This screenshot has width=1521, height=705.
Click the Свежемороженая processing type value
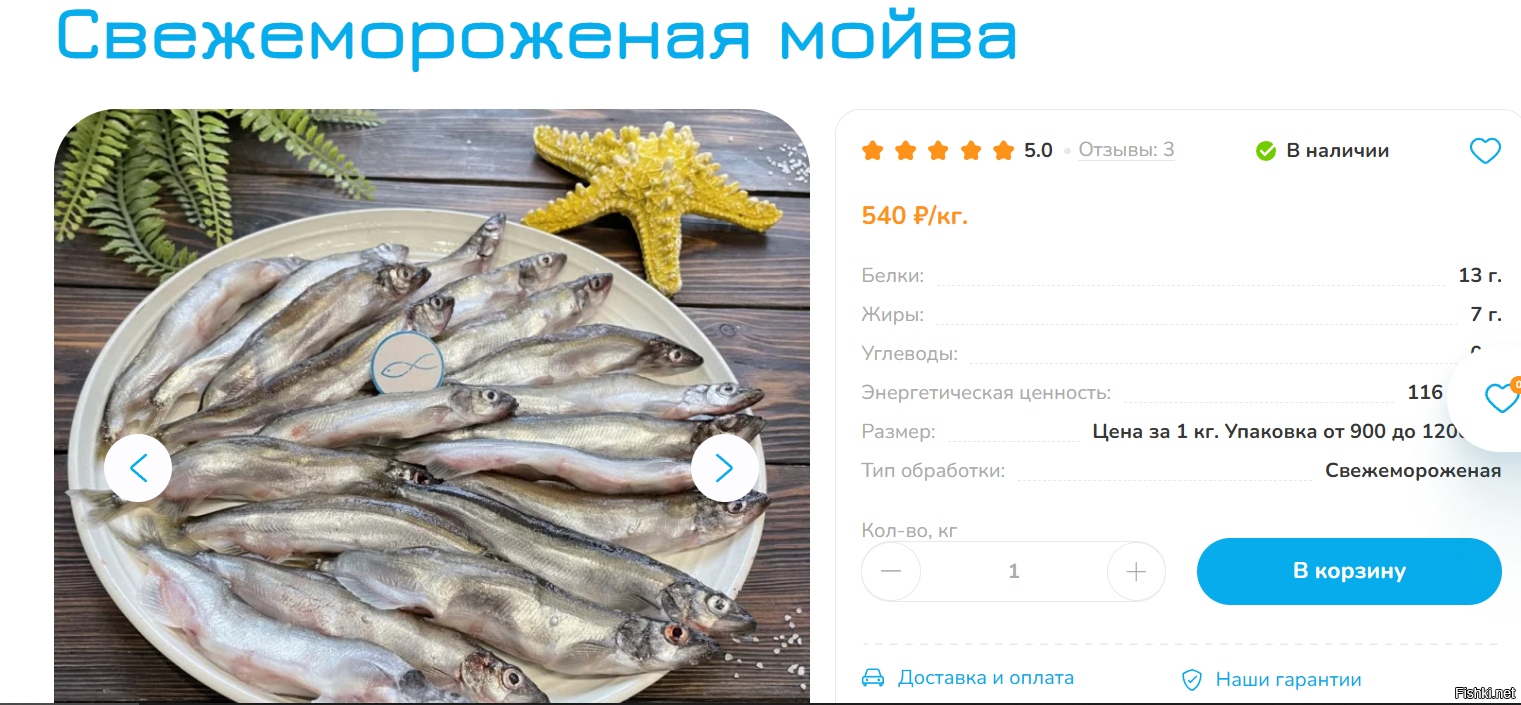pos(1413,471)
